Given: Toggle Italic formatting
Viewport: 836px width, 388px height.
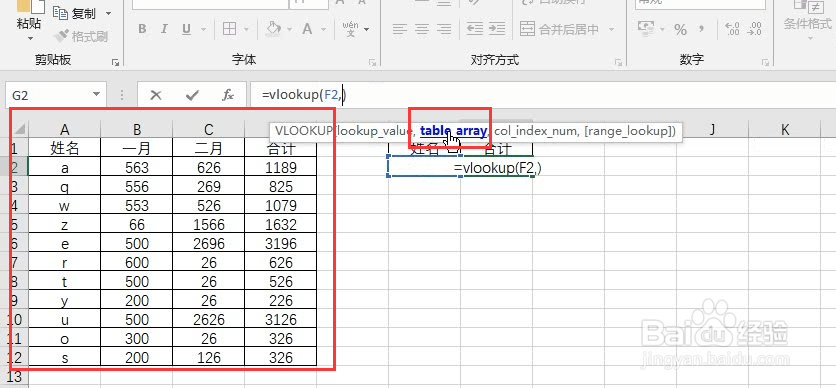Looking at the screenshot, I should 164,29.
